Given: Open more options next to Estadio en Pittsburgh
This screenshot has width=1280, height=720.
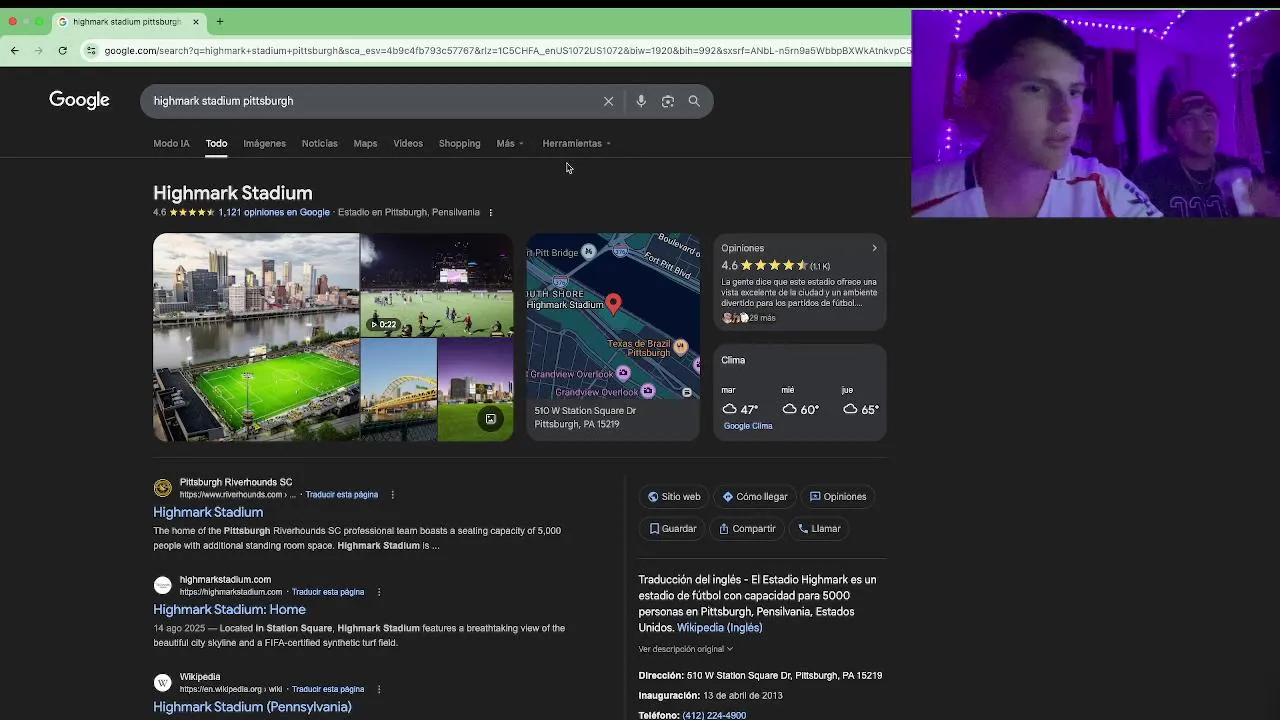Looking at the screenshot, I should [490, 212].
